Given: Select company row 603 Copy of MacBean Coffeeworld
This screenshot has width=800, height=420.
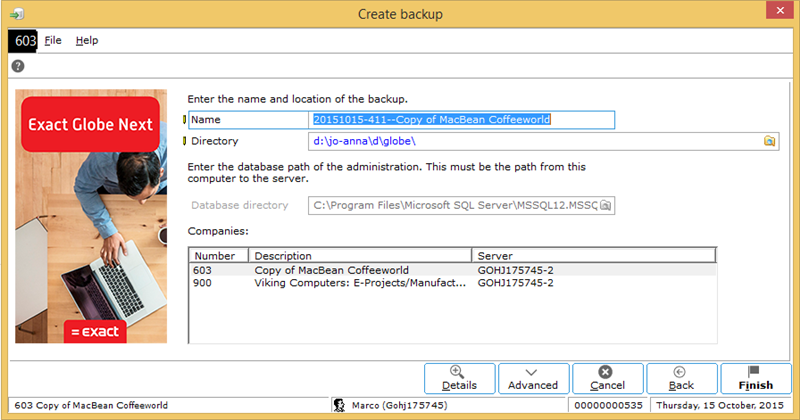Looking at the screenshot, I should pyautogui.click(x=453, y=270).
